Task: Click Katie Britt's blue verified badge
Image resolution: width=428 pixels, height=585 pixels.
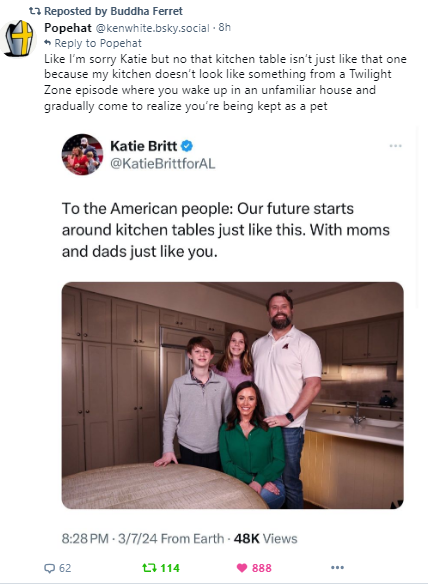Action: pyautogui.click(x=187, y=146)
